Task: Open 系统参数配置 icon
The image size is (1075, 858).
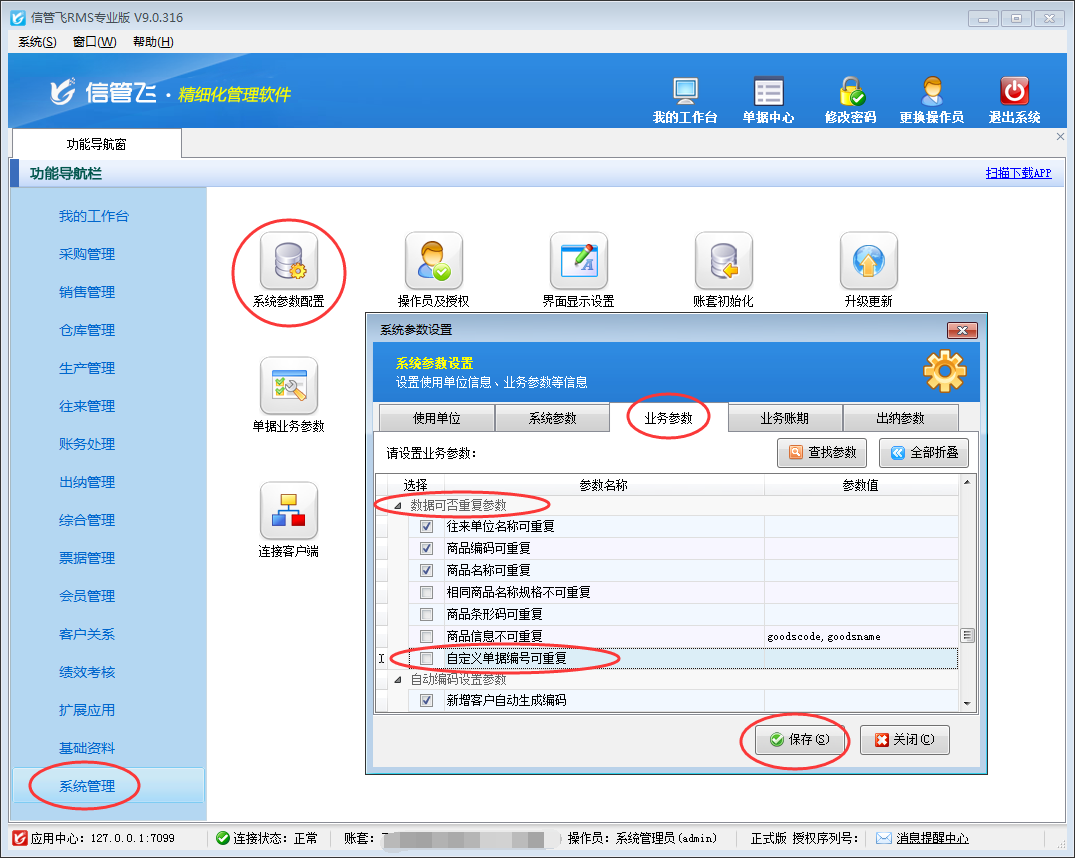Action: (288, 262)
